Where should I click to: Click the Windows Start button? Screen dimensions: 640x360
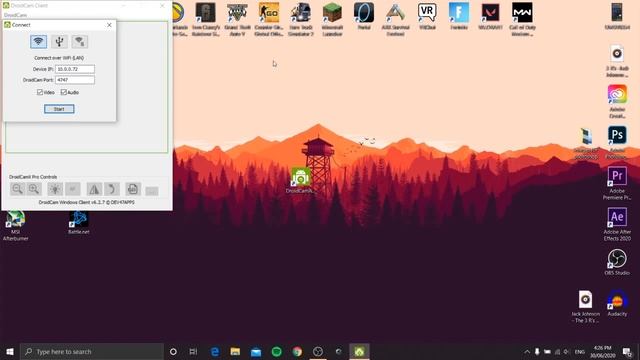point(10,351)
